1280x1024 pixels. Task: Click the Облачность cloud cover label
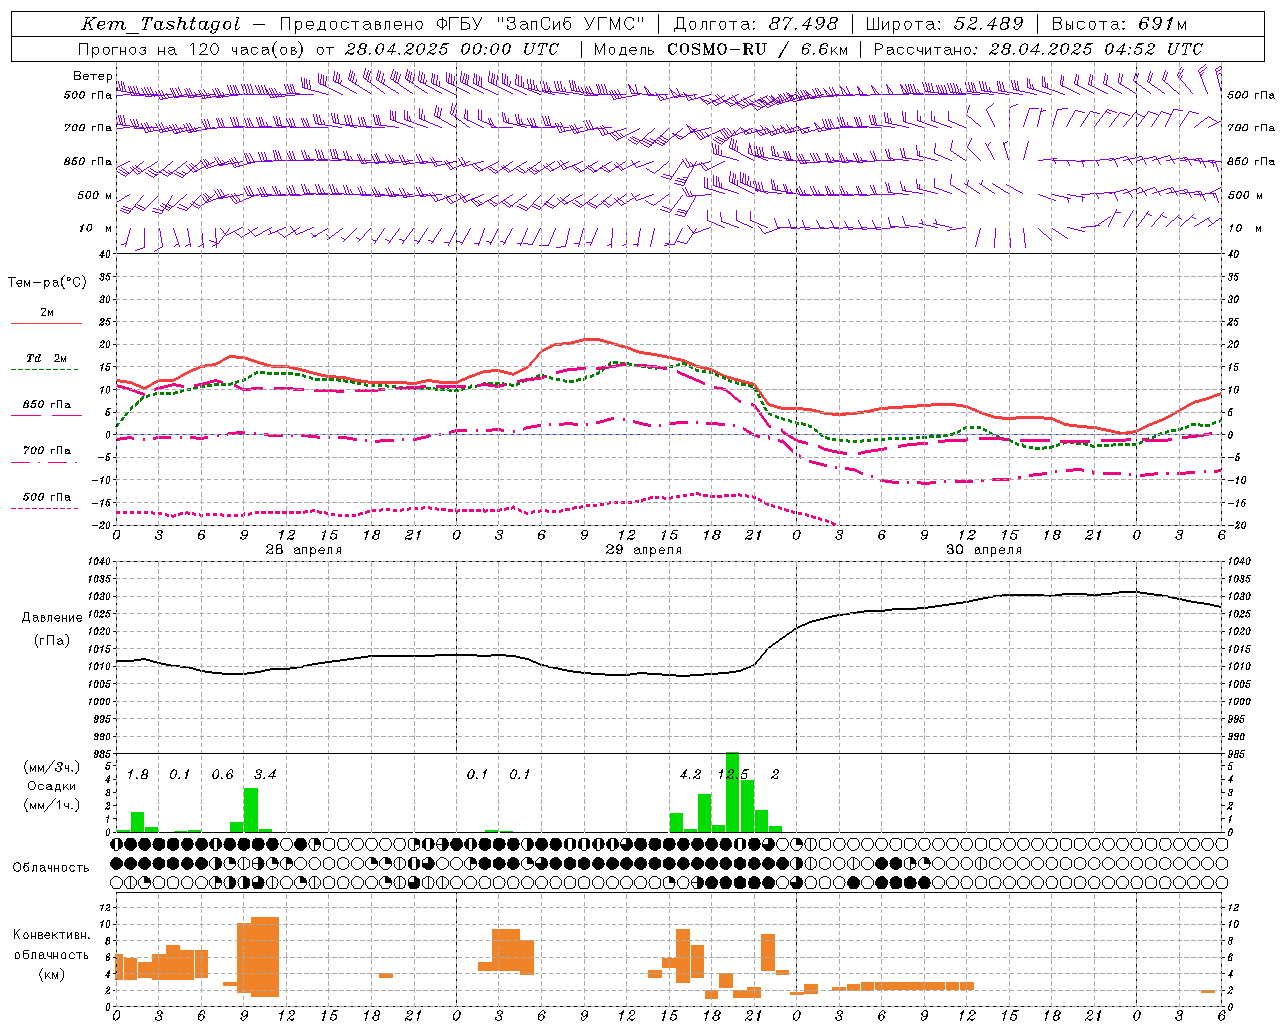point(51,867)
